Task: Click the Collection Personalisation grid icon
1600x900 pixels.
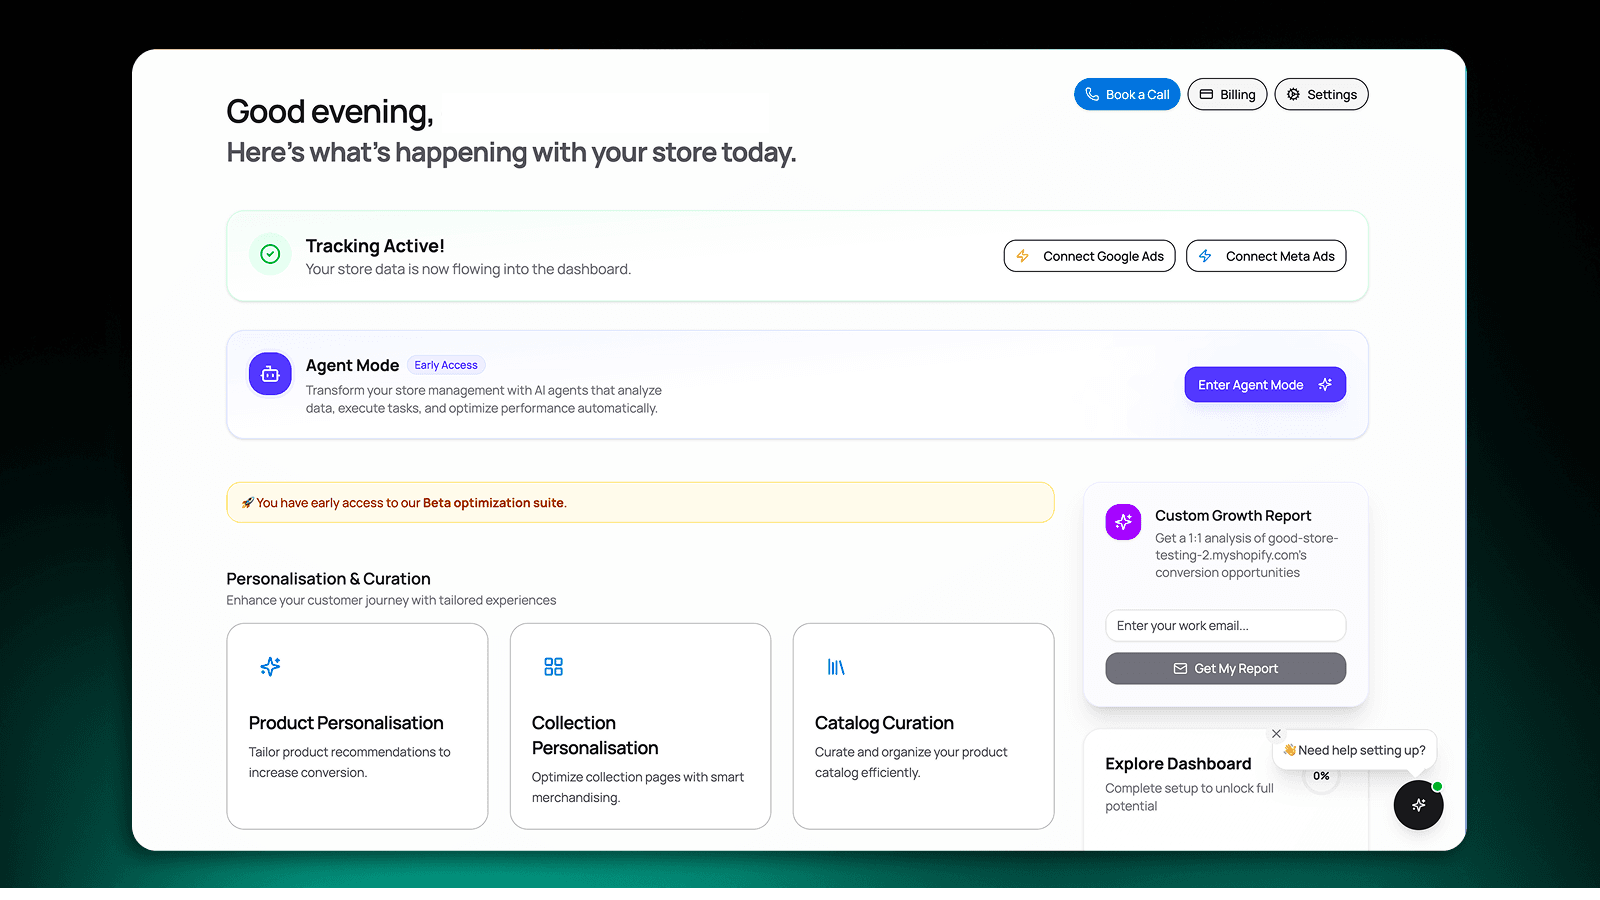Action: [x=553, y=667]
